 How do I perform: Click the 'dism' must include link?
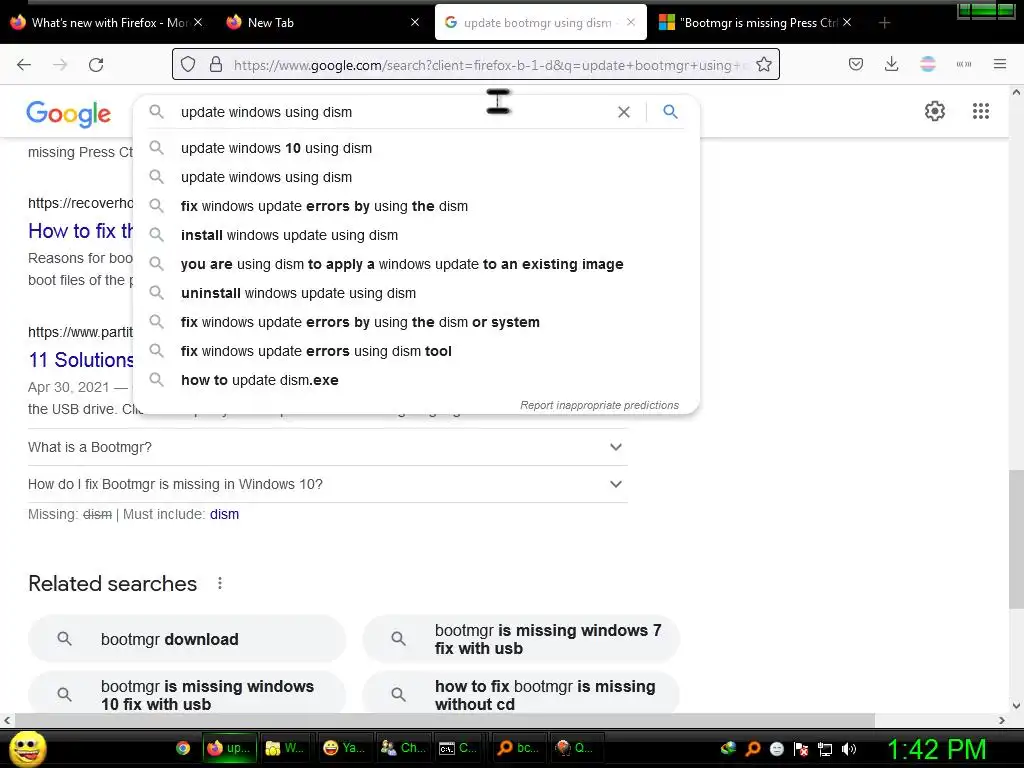[224, 515]
